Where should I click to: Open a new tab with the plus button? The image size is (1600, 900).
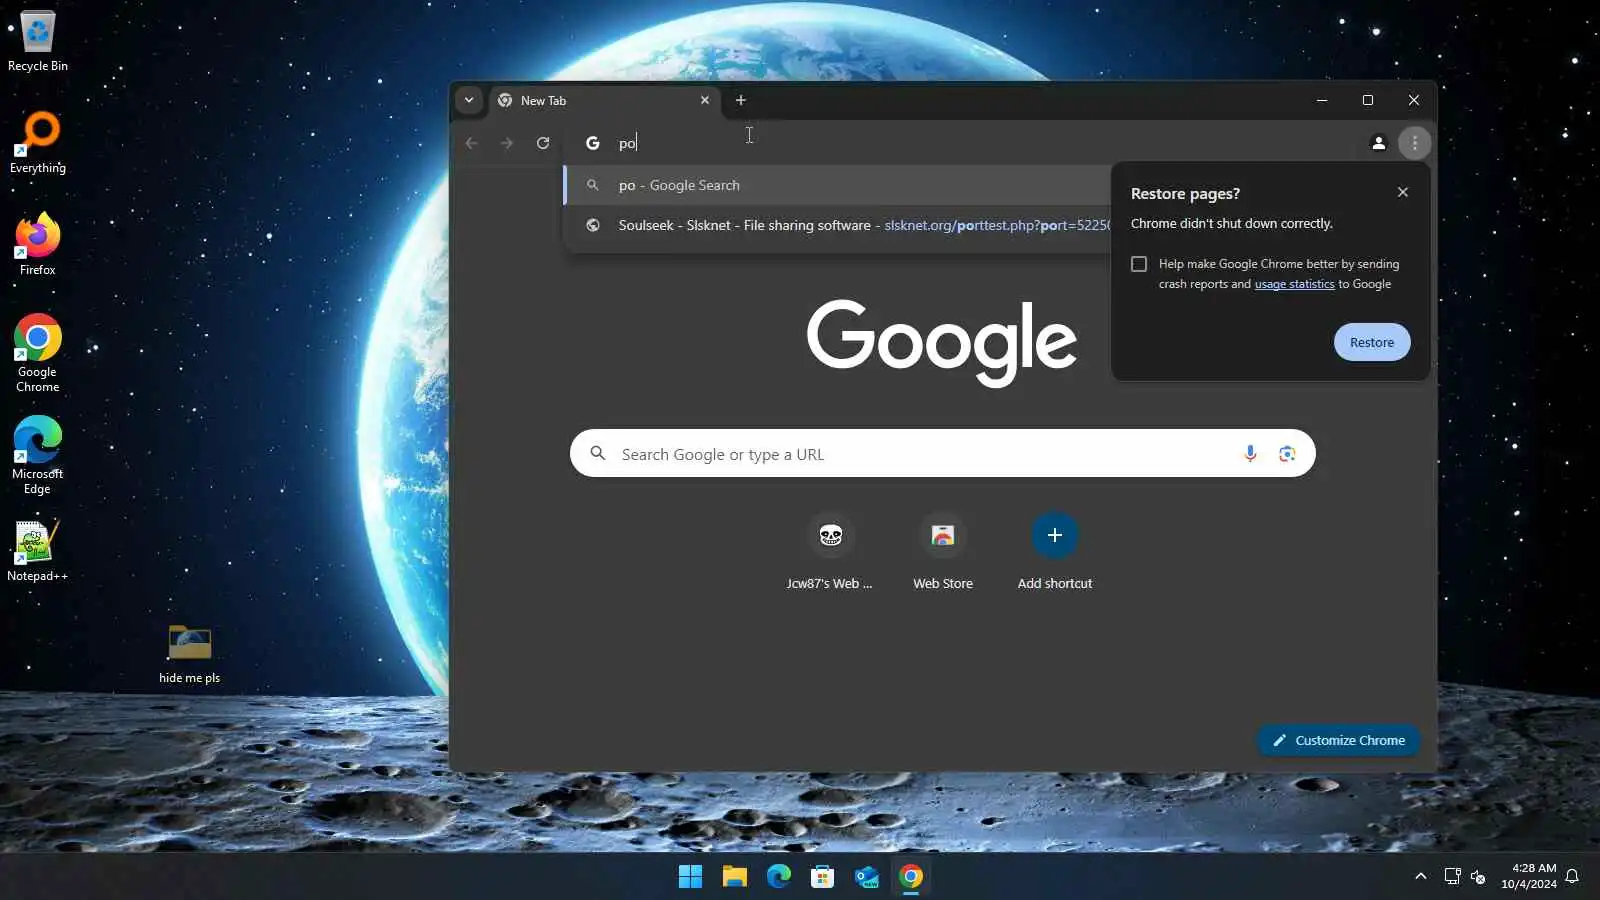741,100
